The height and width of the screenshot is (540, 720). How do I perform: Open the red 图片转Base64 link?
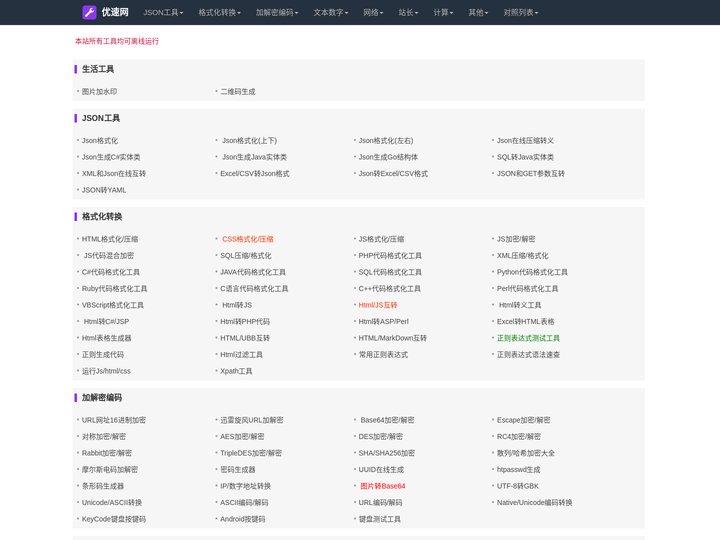coord(383,486)
